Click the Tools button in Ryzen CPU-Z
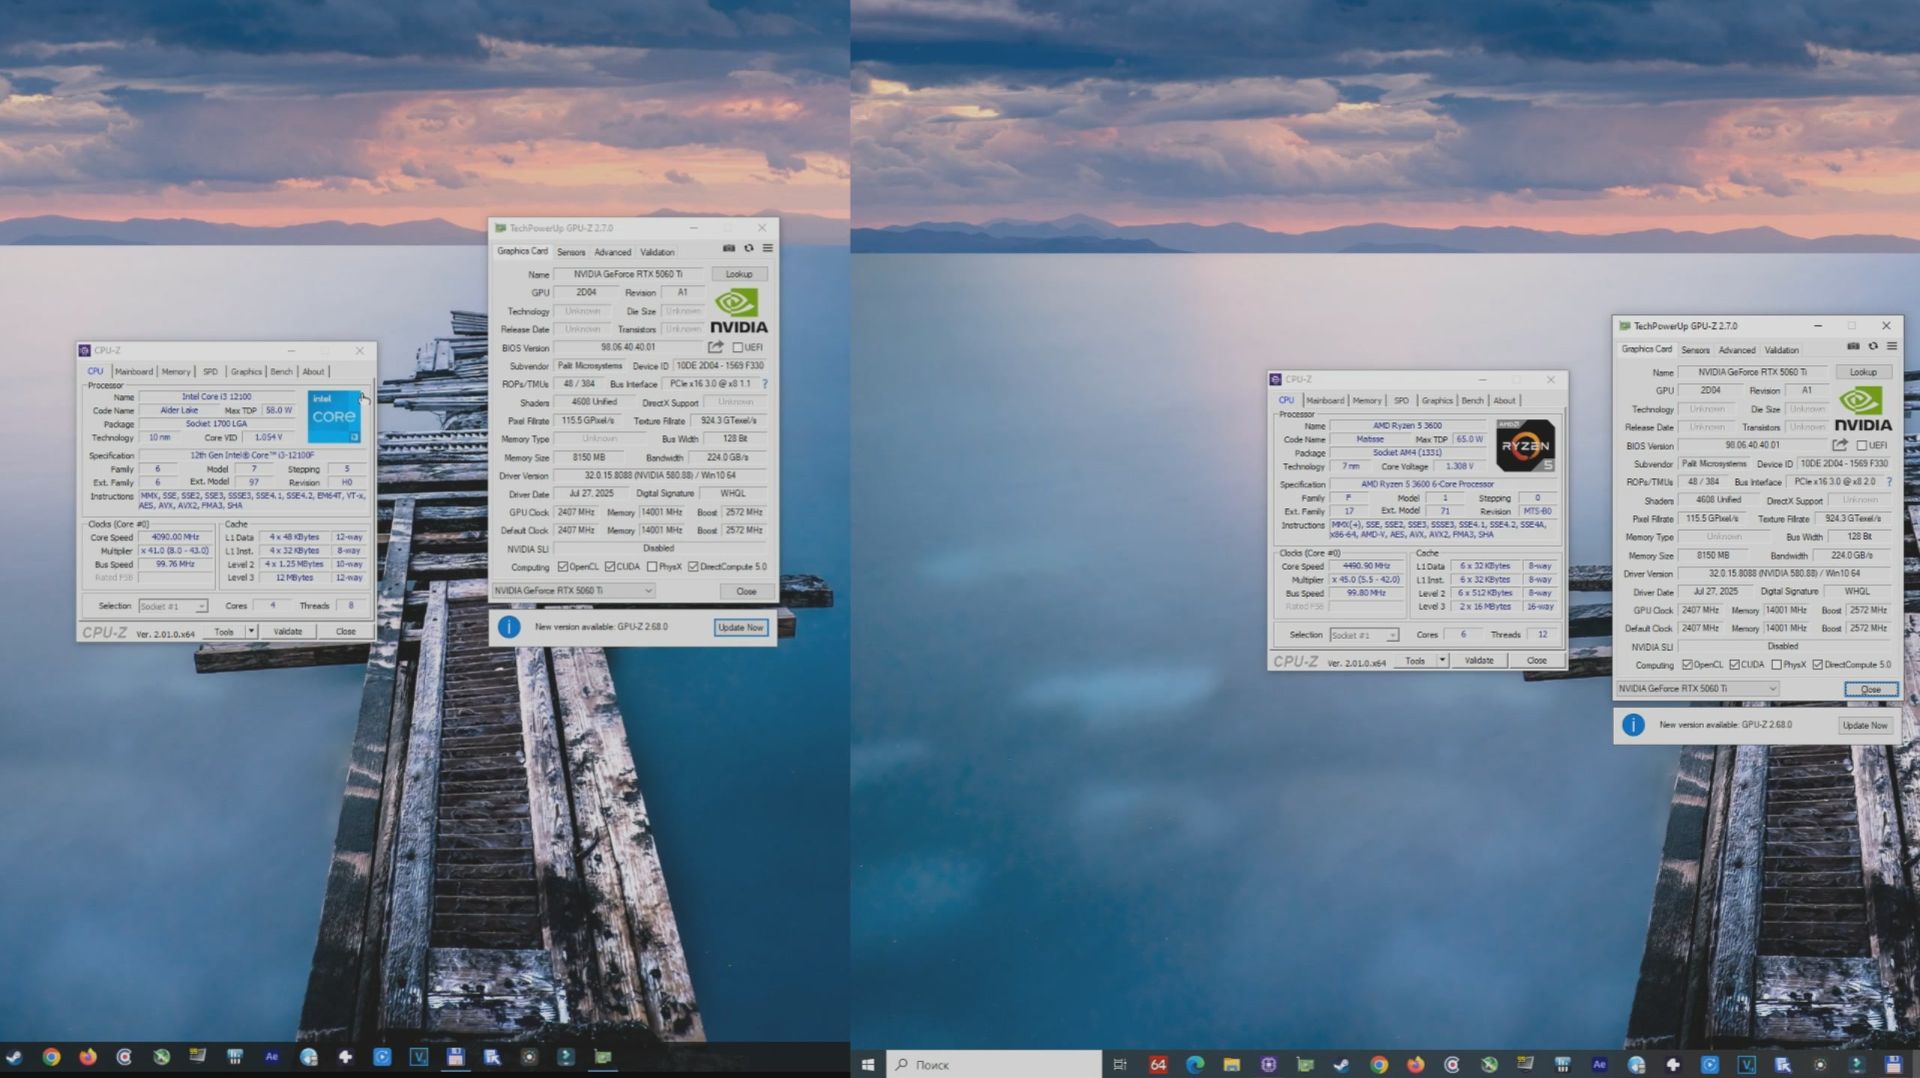Image resolution: width=1920 pixels, height=1078 pixels. point(1415,660)
